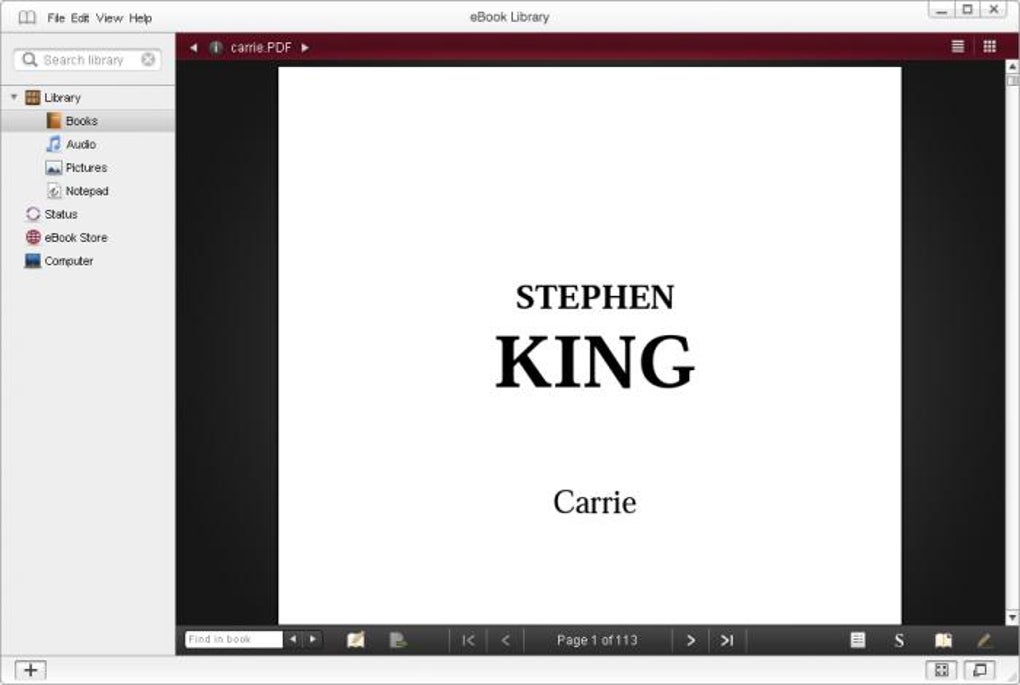The height and width of the screenshot is (685, 1020).
Task: Select Pictures in the sidebar
Action: pyautogui.click(x=86, y=168)
